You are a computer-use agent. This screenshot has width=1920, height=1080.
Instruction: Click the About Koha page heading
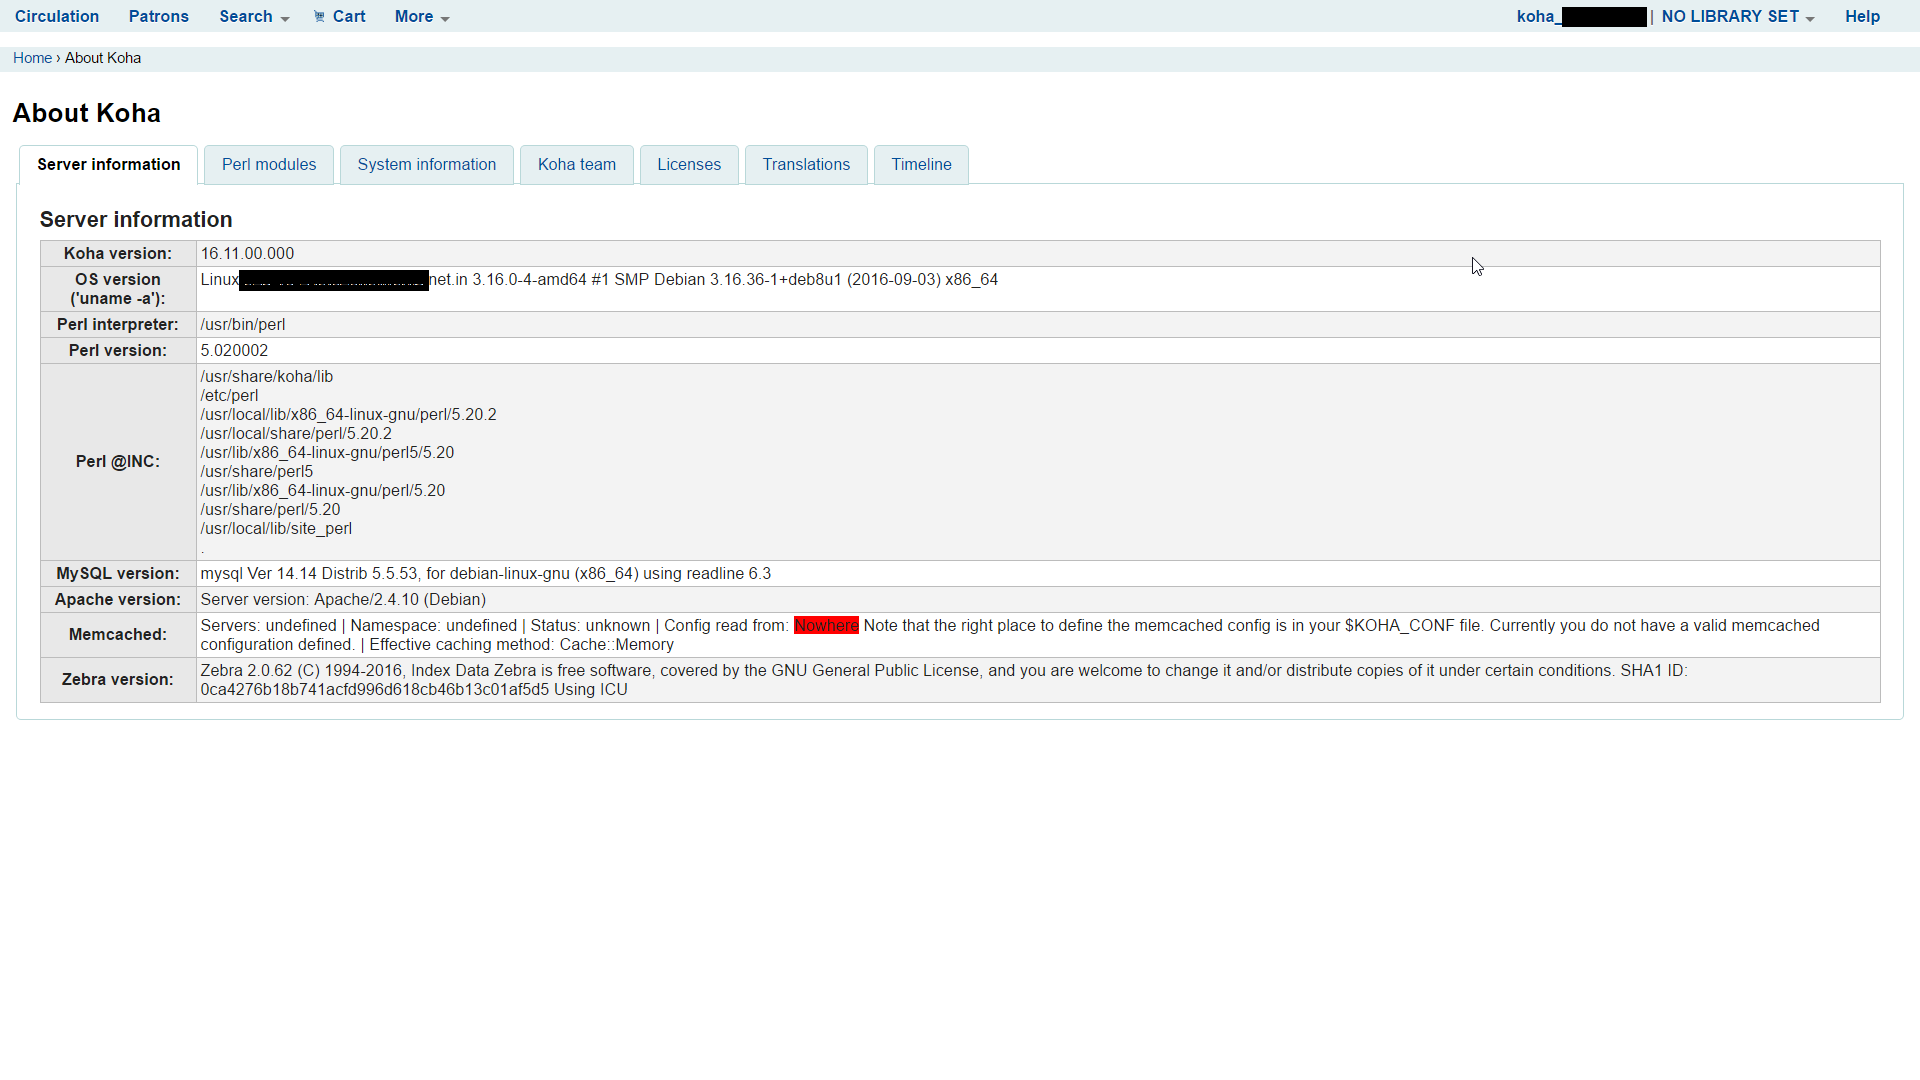[87, 113]
